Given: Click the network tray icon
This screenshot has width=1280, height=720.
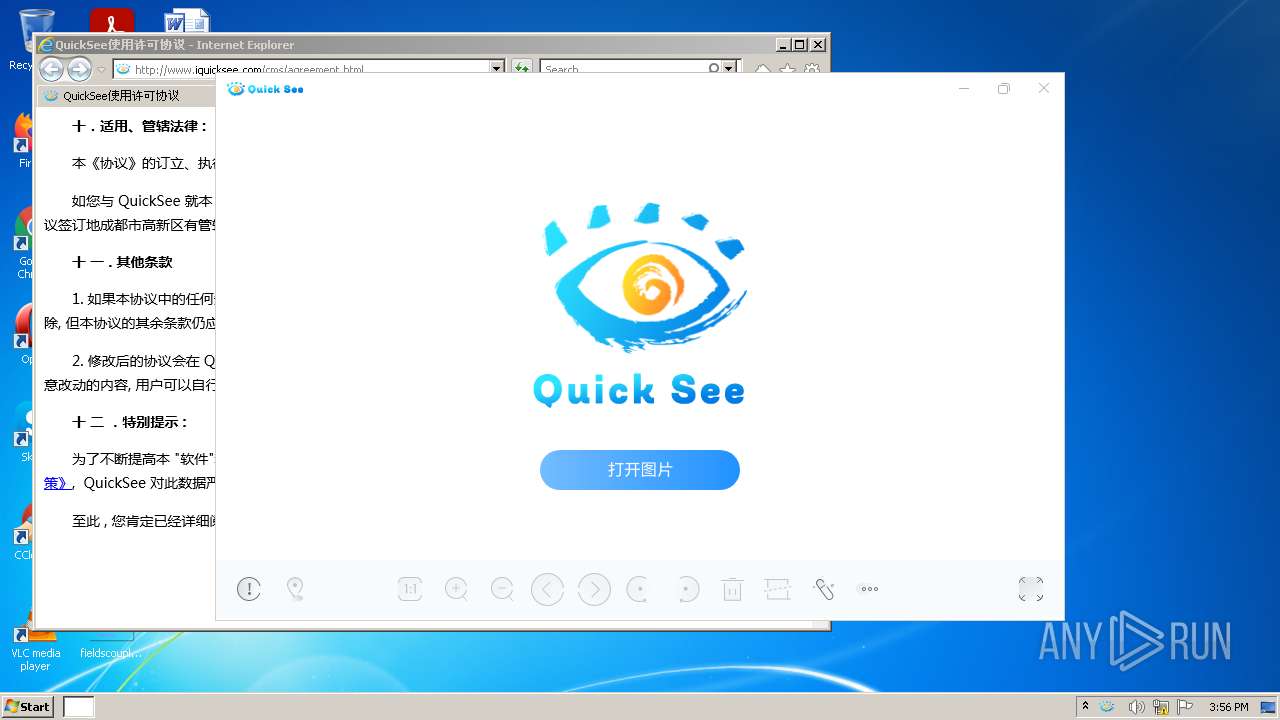Looking at the screenshot, I should click(x=1161, y=707).
